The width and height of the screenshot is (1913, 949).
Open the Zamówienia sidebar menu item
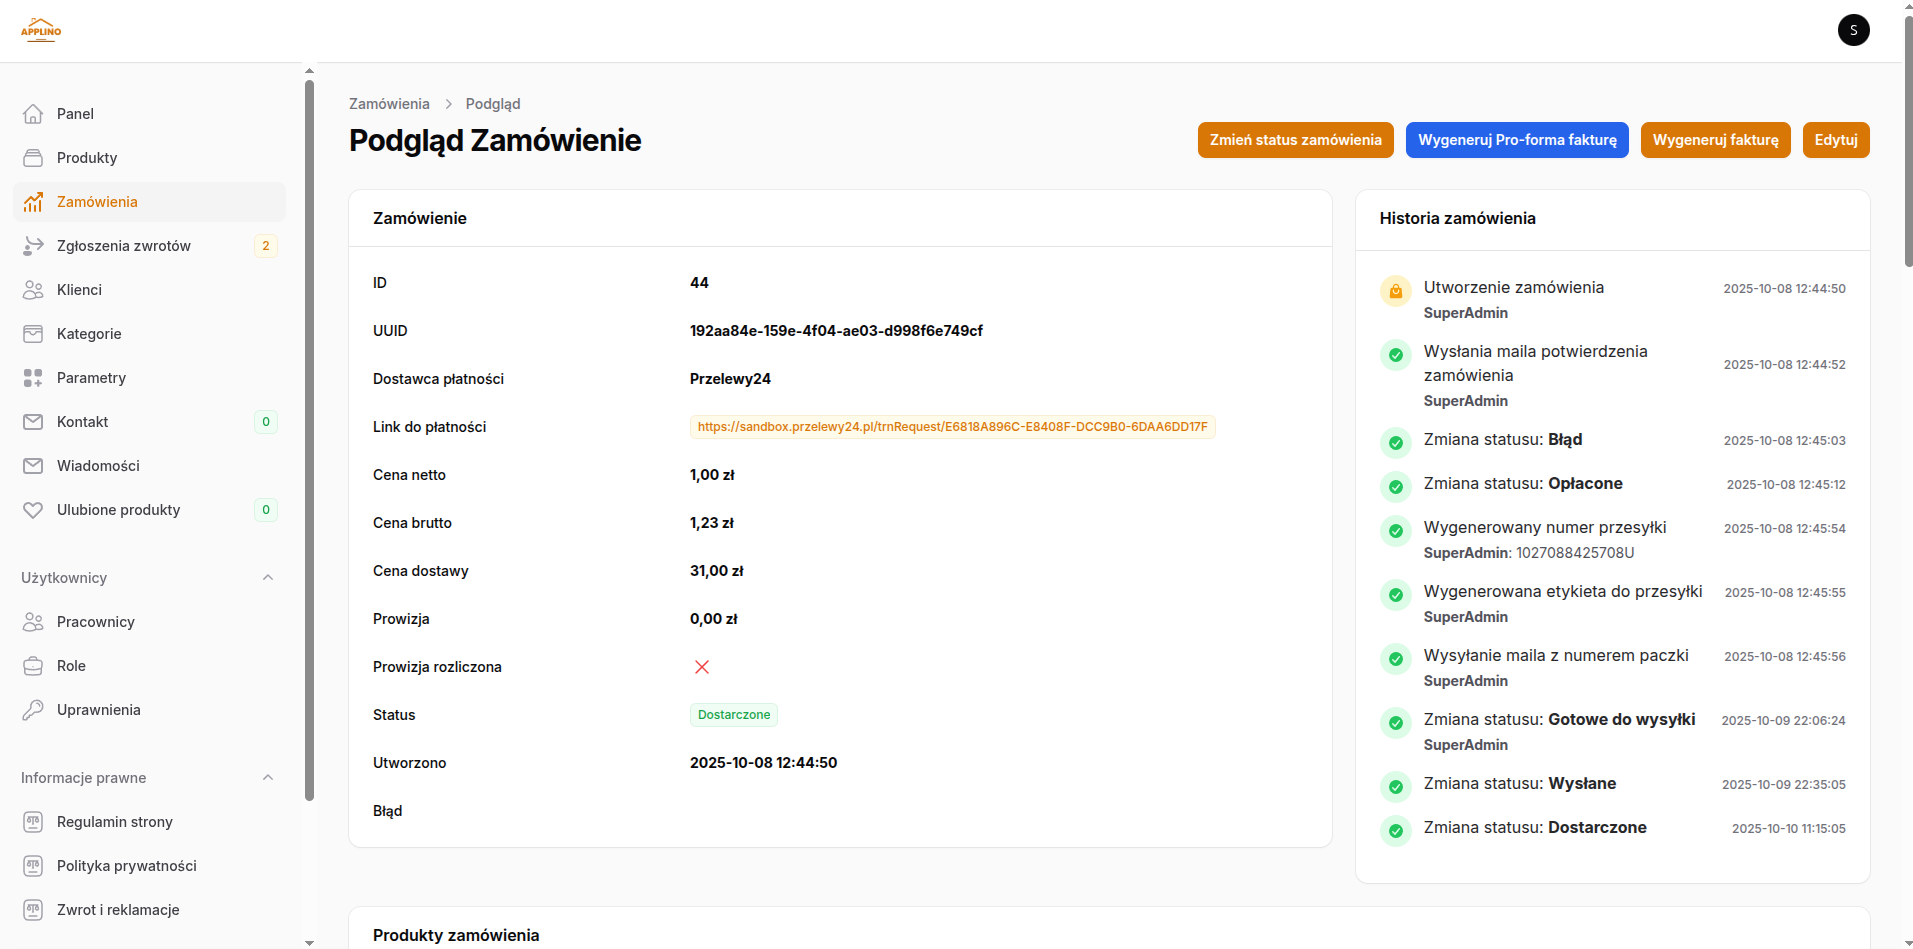click(x=97, y=202)
